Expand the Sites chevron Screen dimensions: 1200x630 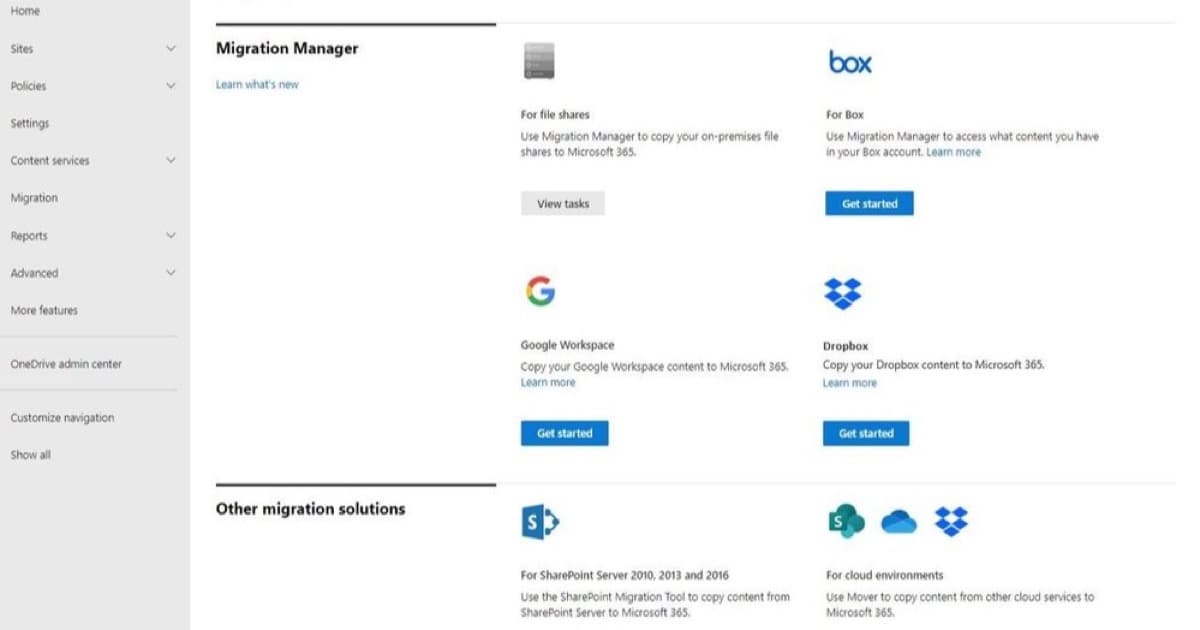[170, 48]
